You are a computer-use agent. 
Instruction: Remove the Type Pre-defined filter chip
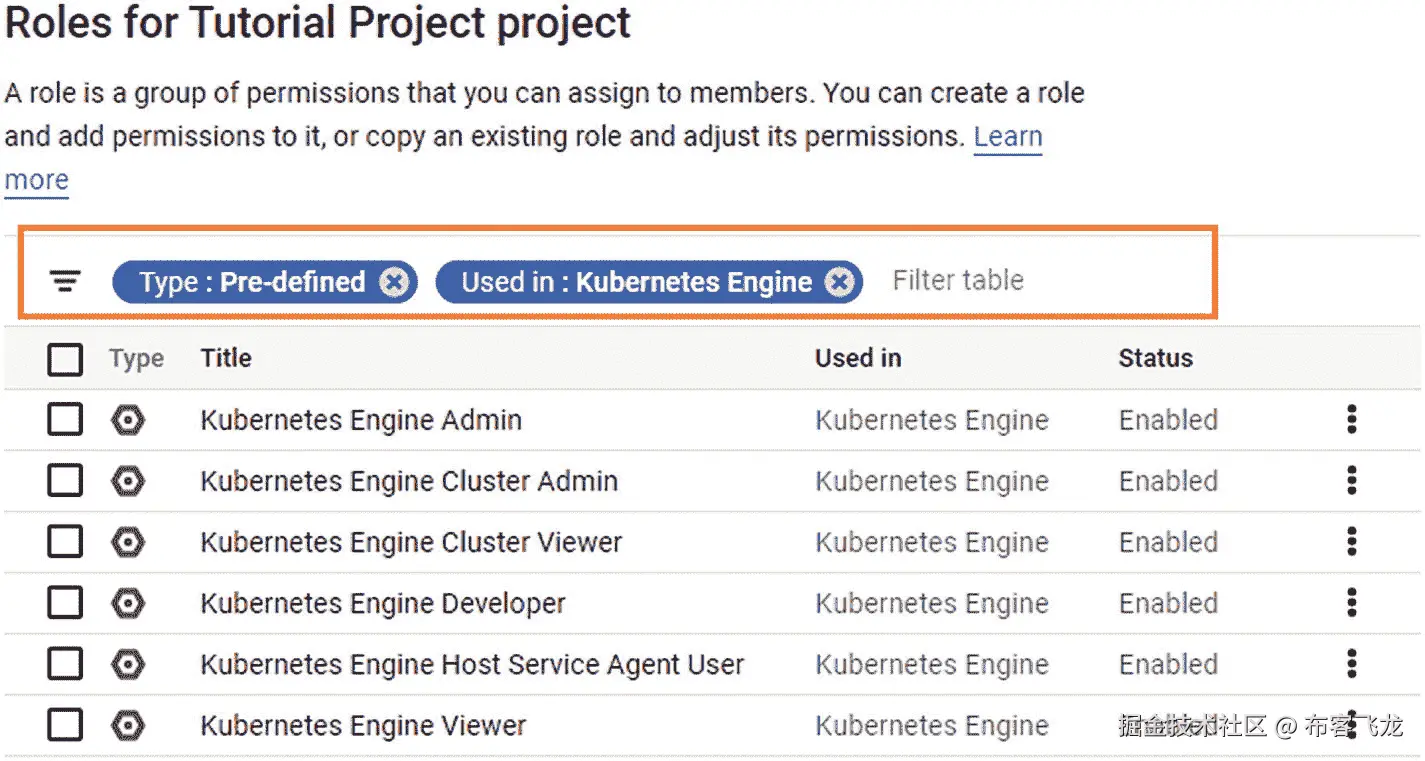tap(394, 283)
